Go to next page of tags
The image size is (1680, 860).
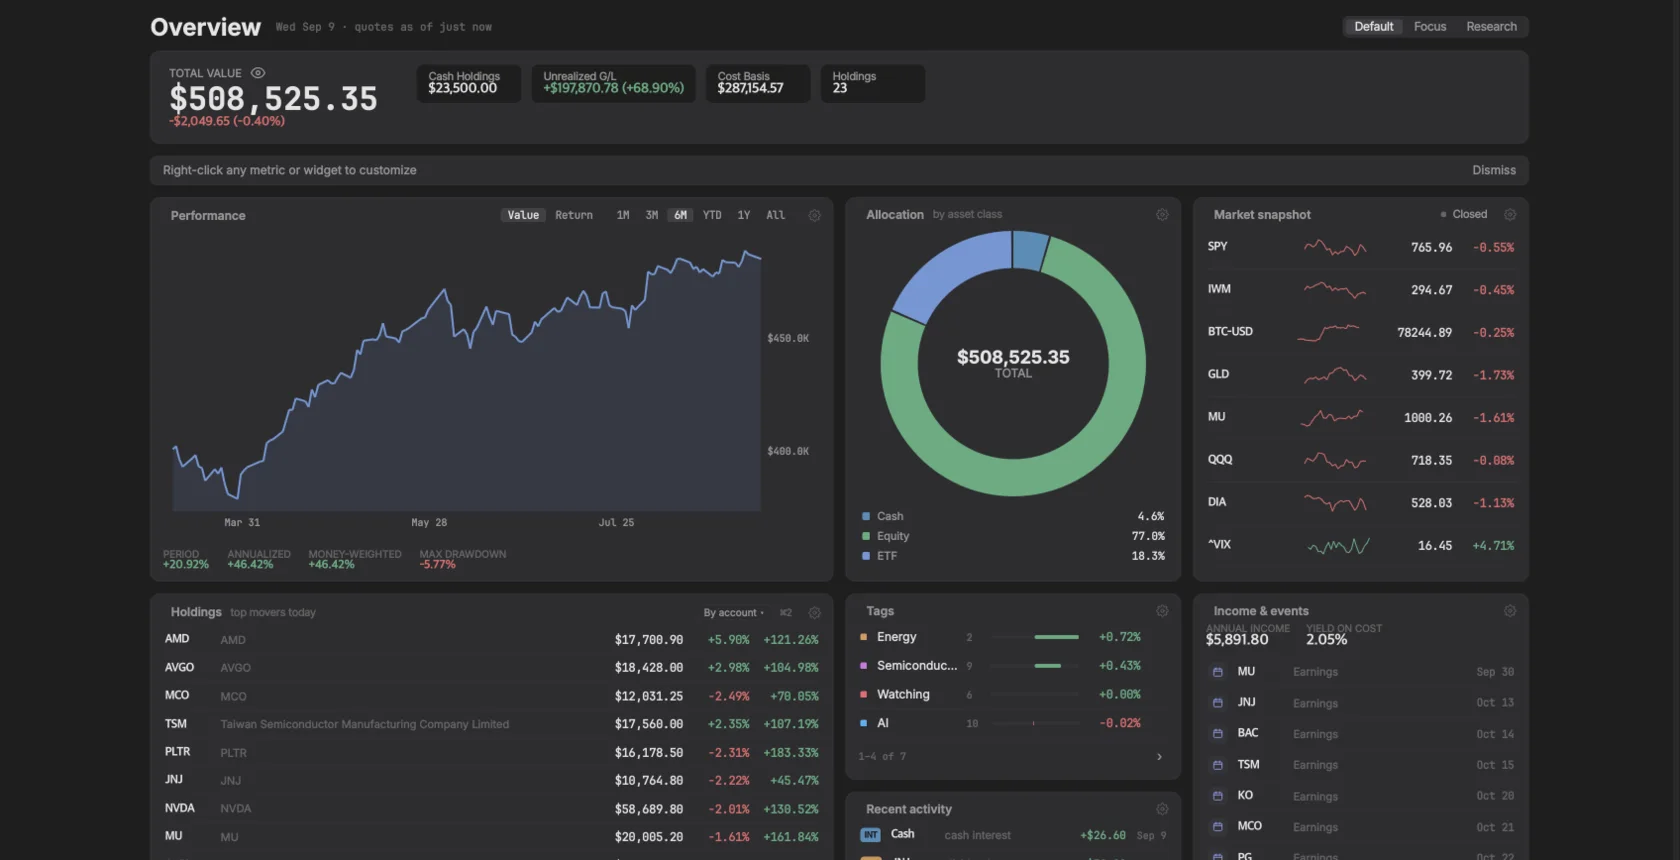(1159, 757)
